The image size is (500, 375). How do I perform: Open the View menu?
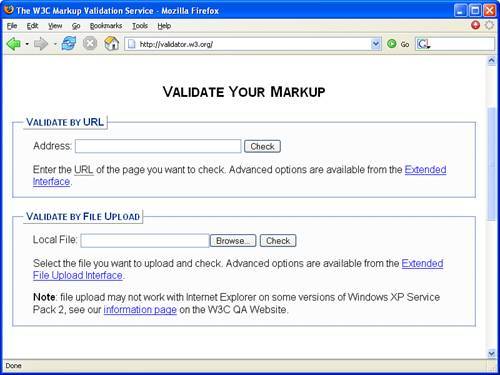pyautogui.click(x=55, y=26)
